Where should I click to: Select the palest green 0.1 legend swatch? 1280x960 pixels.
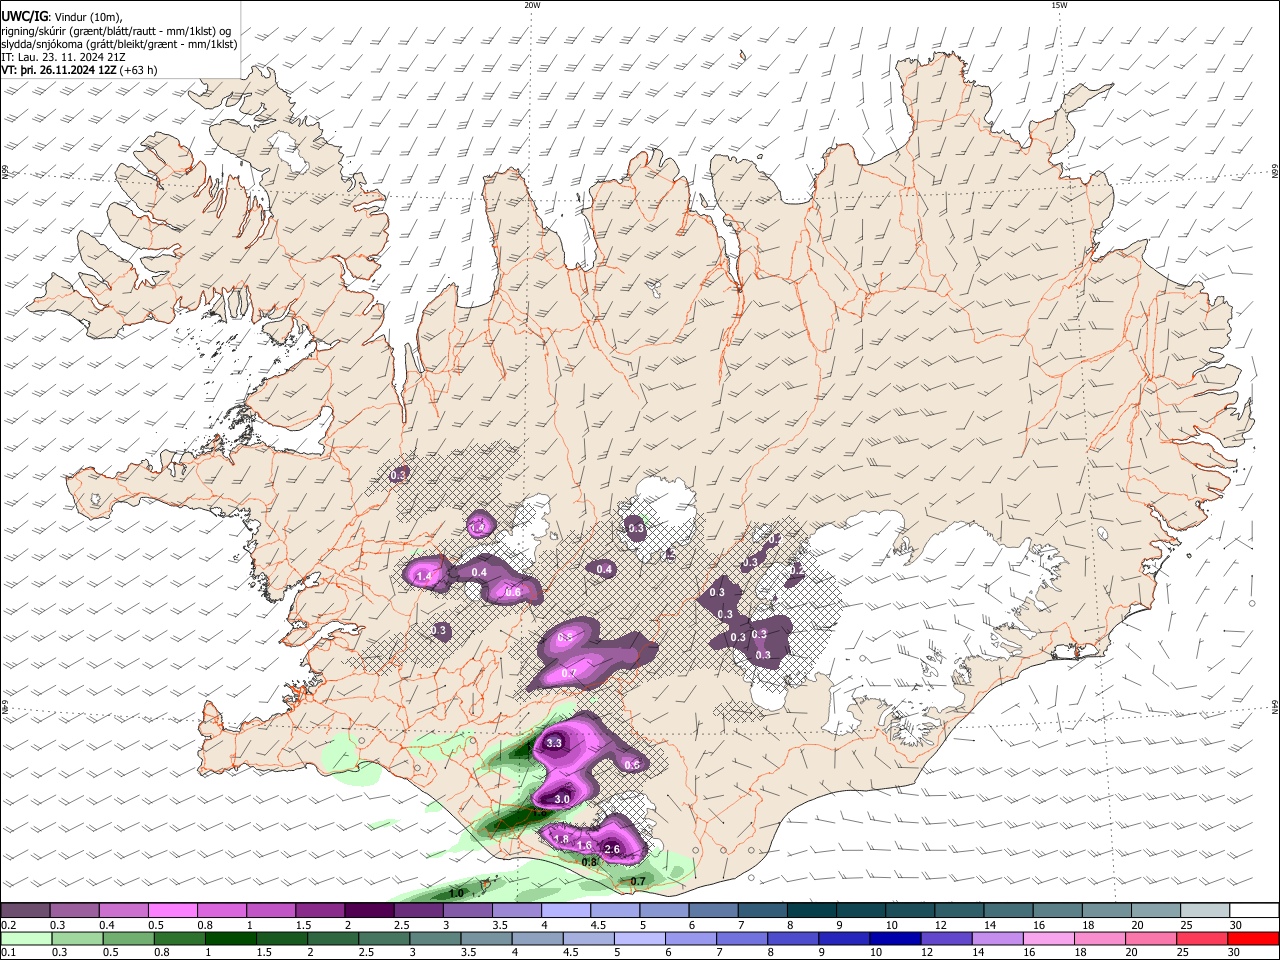point(25,939)
